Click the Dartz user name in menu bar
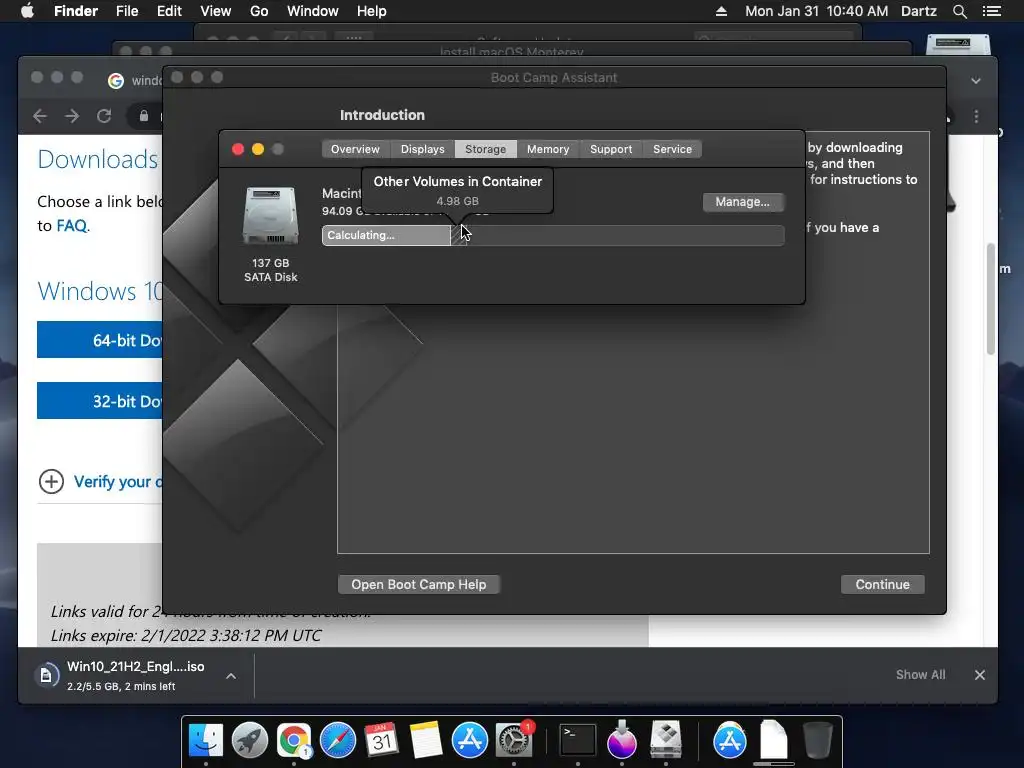The height and width of the screenshot is (768, 1024). (x=918, y=11)
